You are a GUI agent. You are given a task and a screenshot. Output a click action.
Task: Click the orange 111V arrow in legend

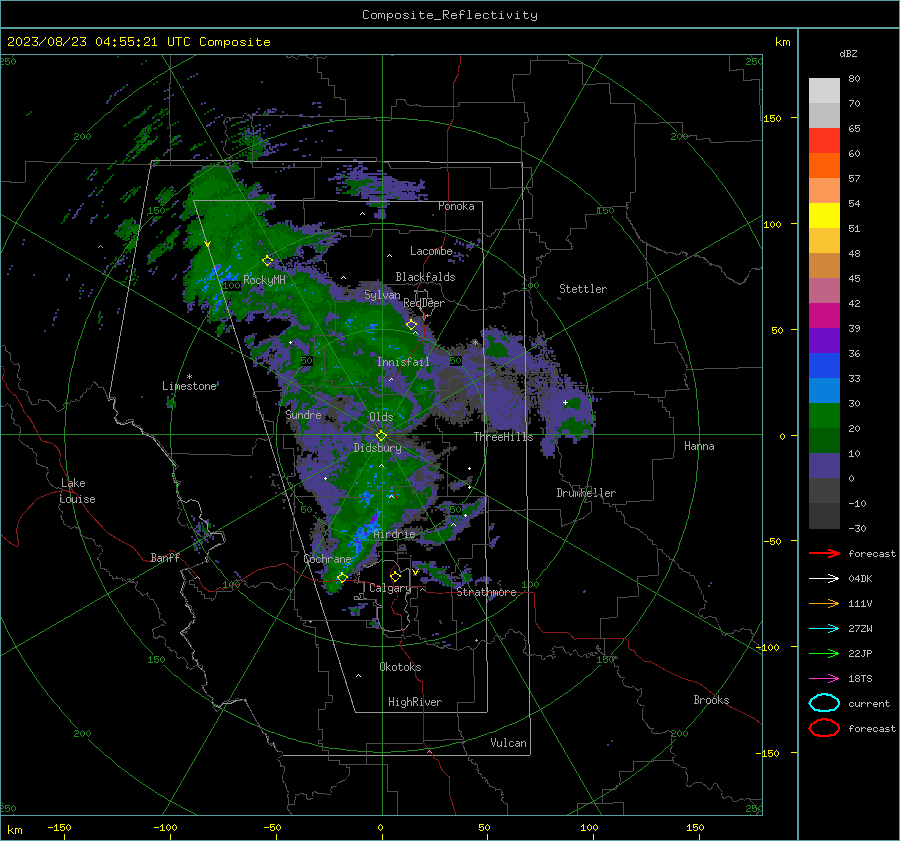pyautogui.click(x=824, y=603)
